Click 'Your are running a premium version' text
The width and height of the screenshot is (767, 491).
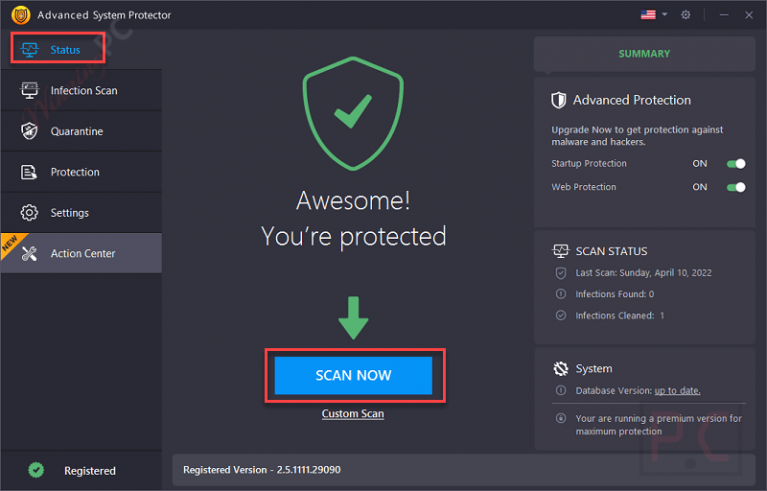click(x=658, y=425)
